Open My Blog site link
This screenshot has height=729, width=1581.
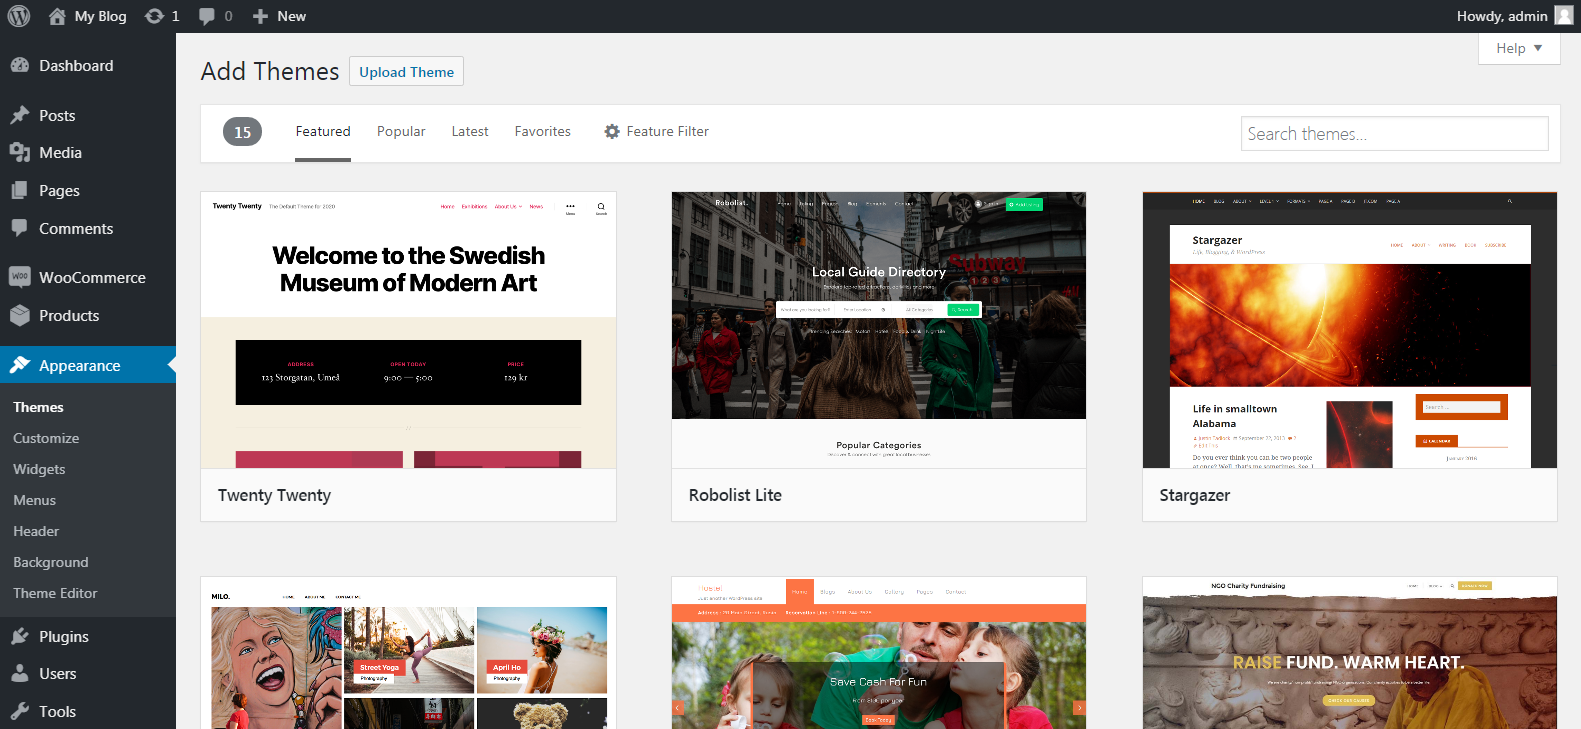(100, 16)
